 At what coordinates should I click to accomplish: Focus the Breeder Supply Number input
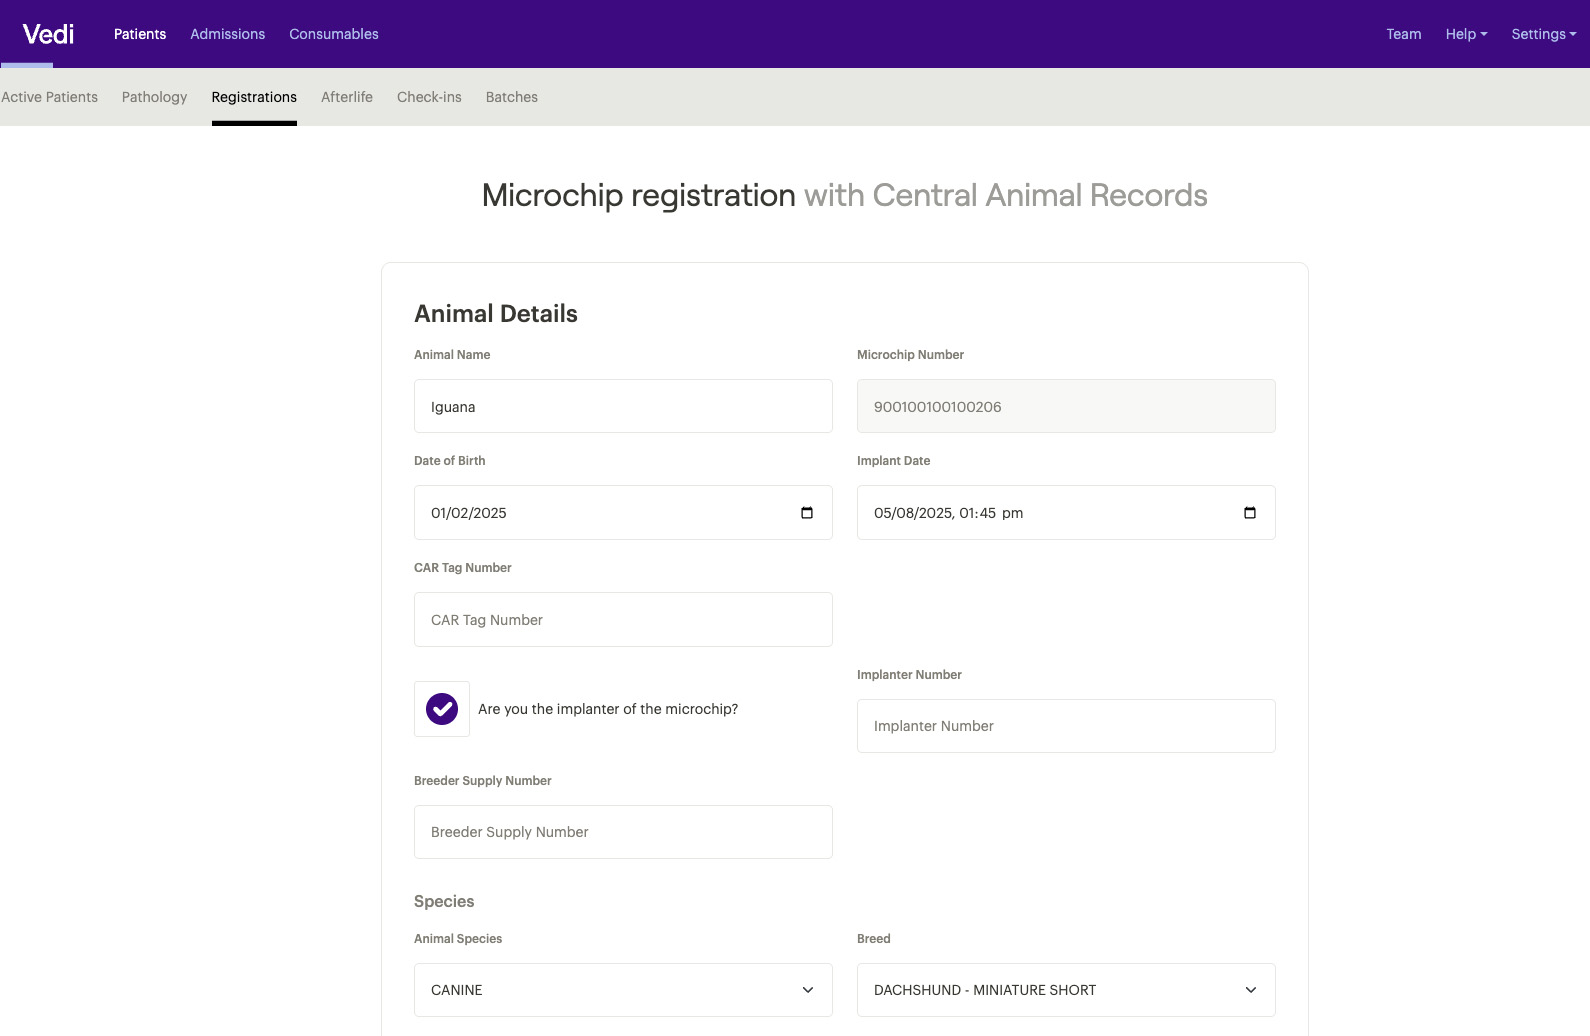click(623, 832)
